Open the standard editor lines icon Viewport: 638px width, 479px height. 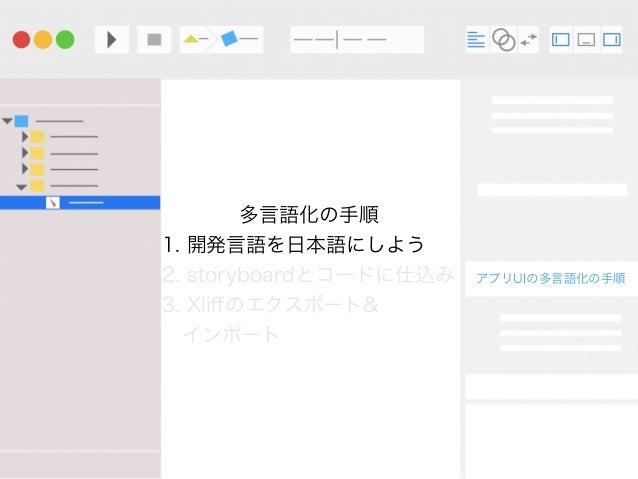click(476, 40)
